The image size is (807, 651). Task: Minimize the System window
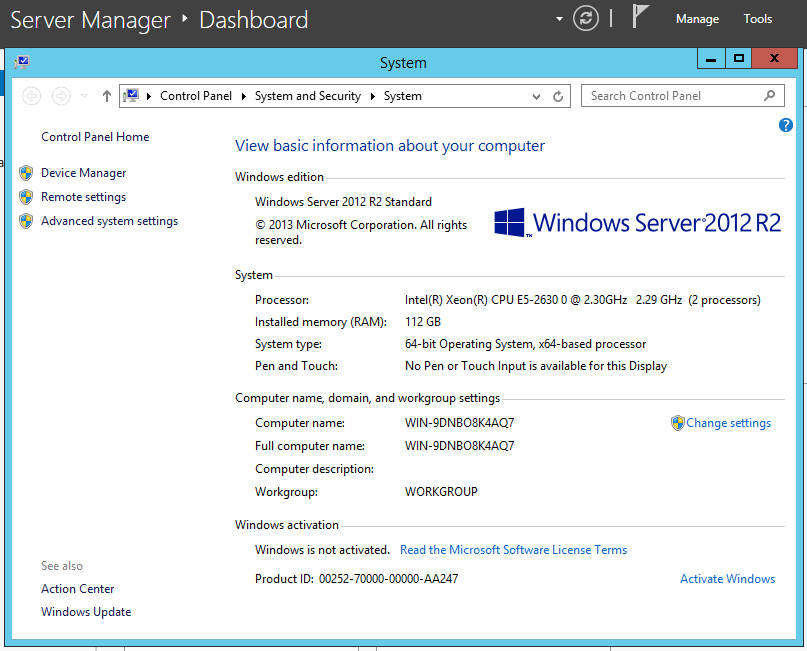point(711,59)
